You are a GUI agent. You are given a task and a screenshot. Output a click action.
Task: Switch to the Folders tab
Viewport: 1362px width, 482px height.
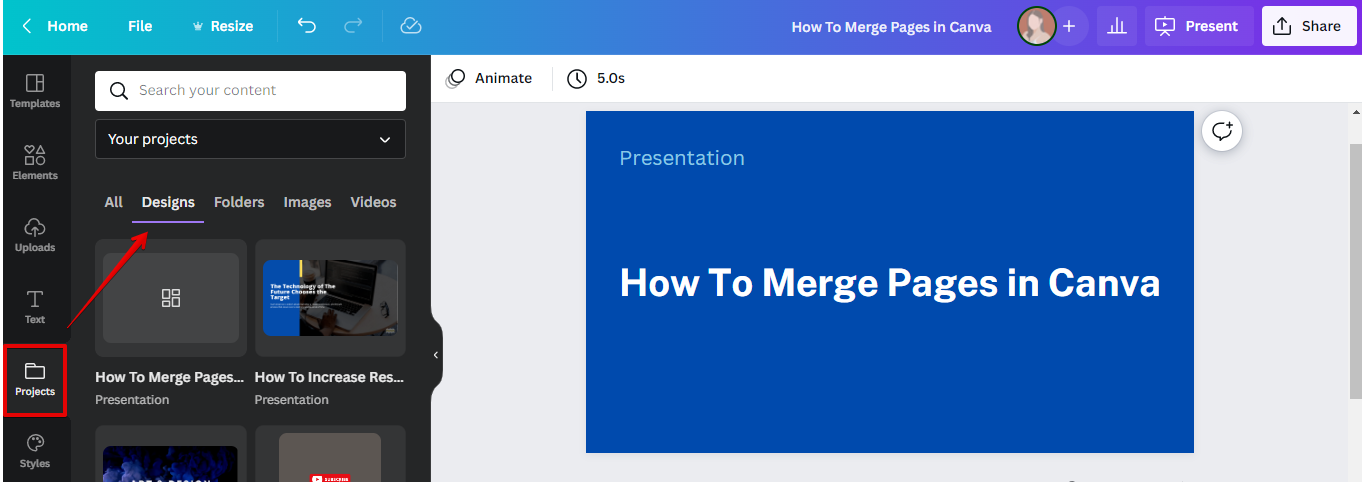[239, 202]
